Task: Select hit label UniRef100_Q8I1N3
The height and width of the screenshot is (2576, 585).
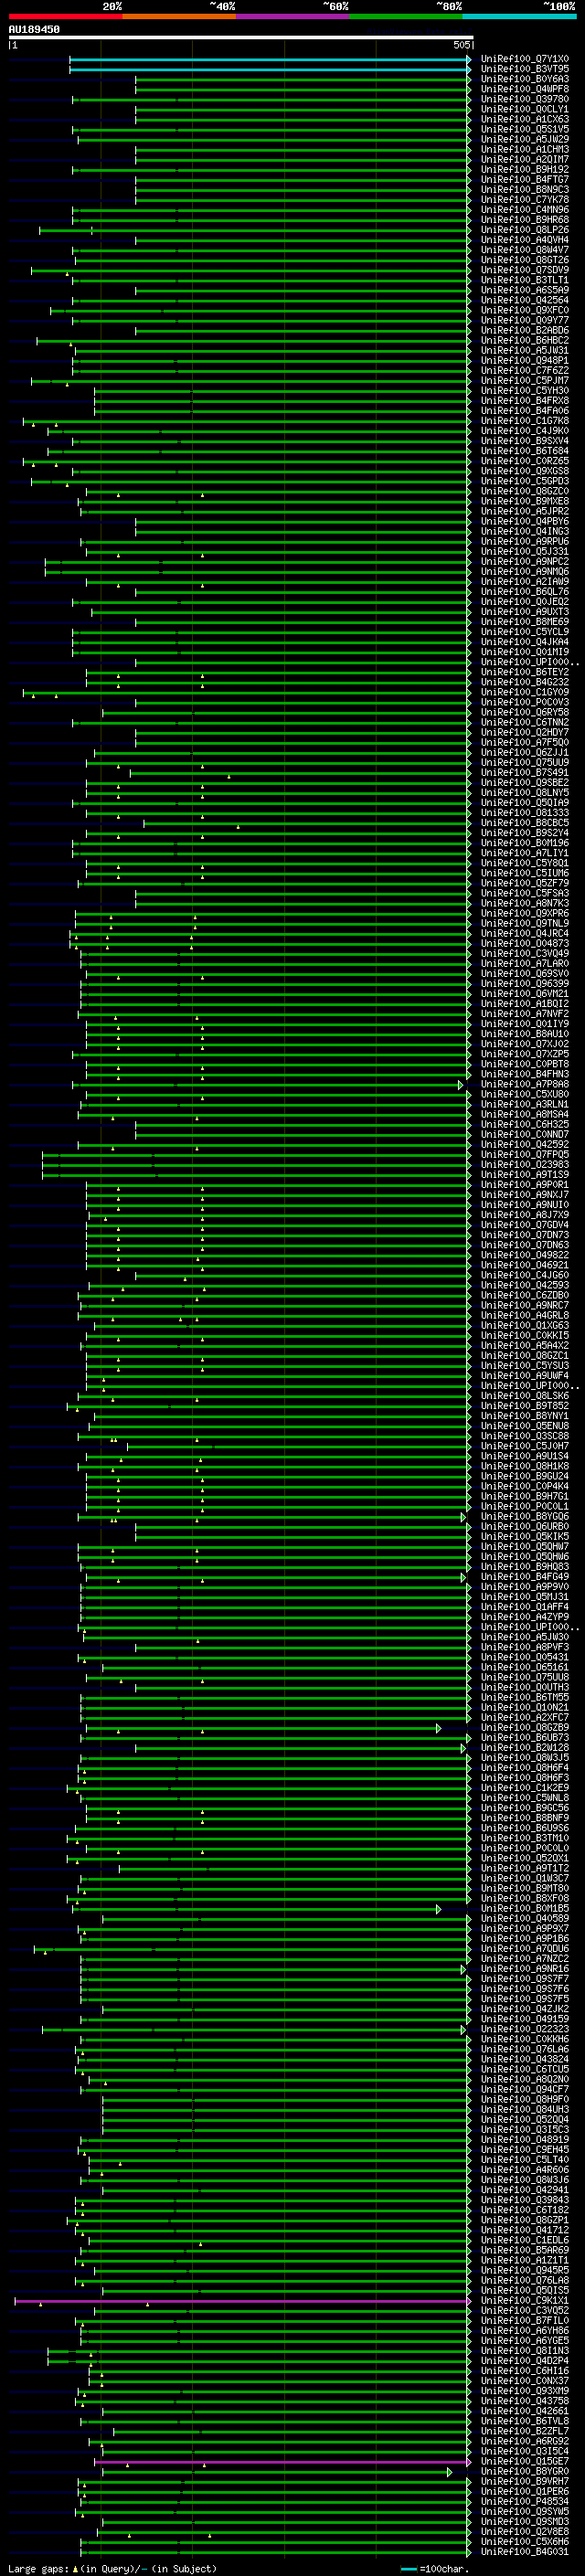Action: click(525, 2351)
